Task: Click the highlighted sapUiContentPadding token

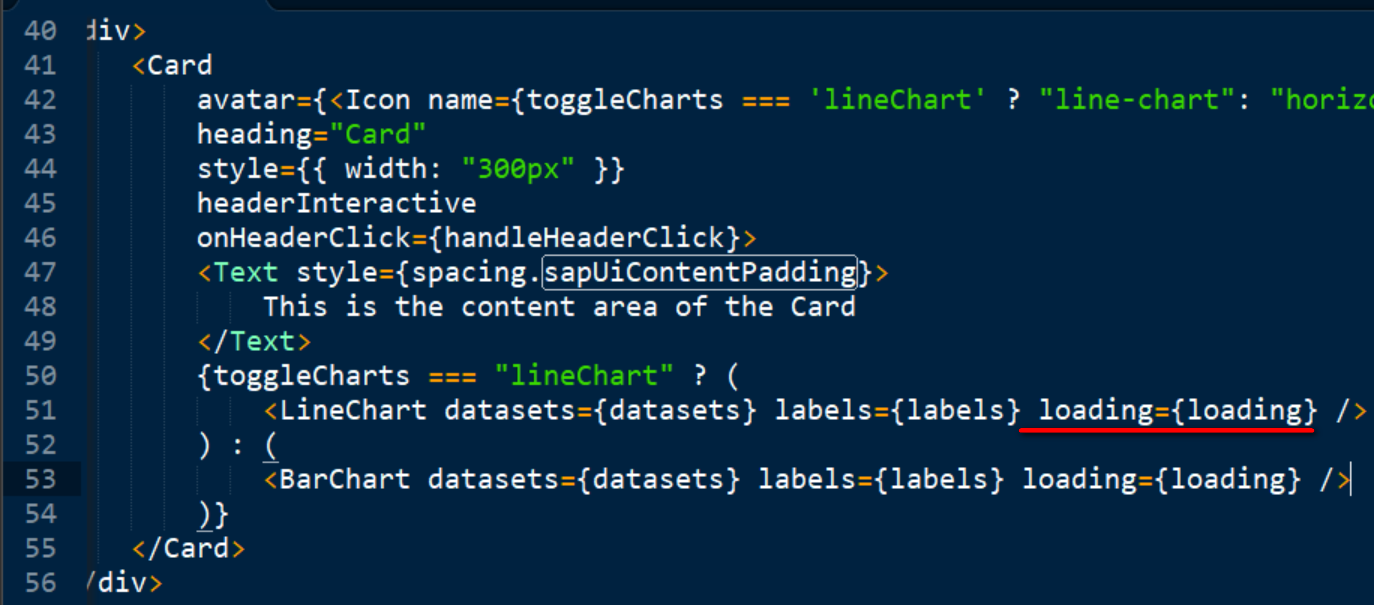Action: 701,273
